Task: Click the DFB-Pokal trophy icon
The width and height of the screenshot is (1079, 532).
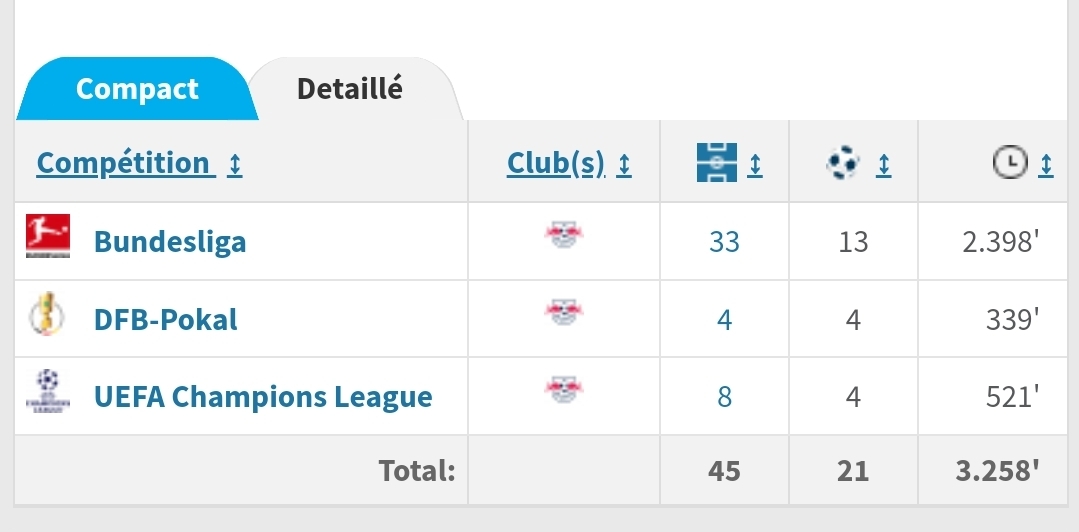Action: 47,318
